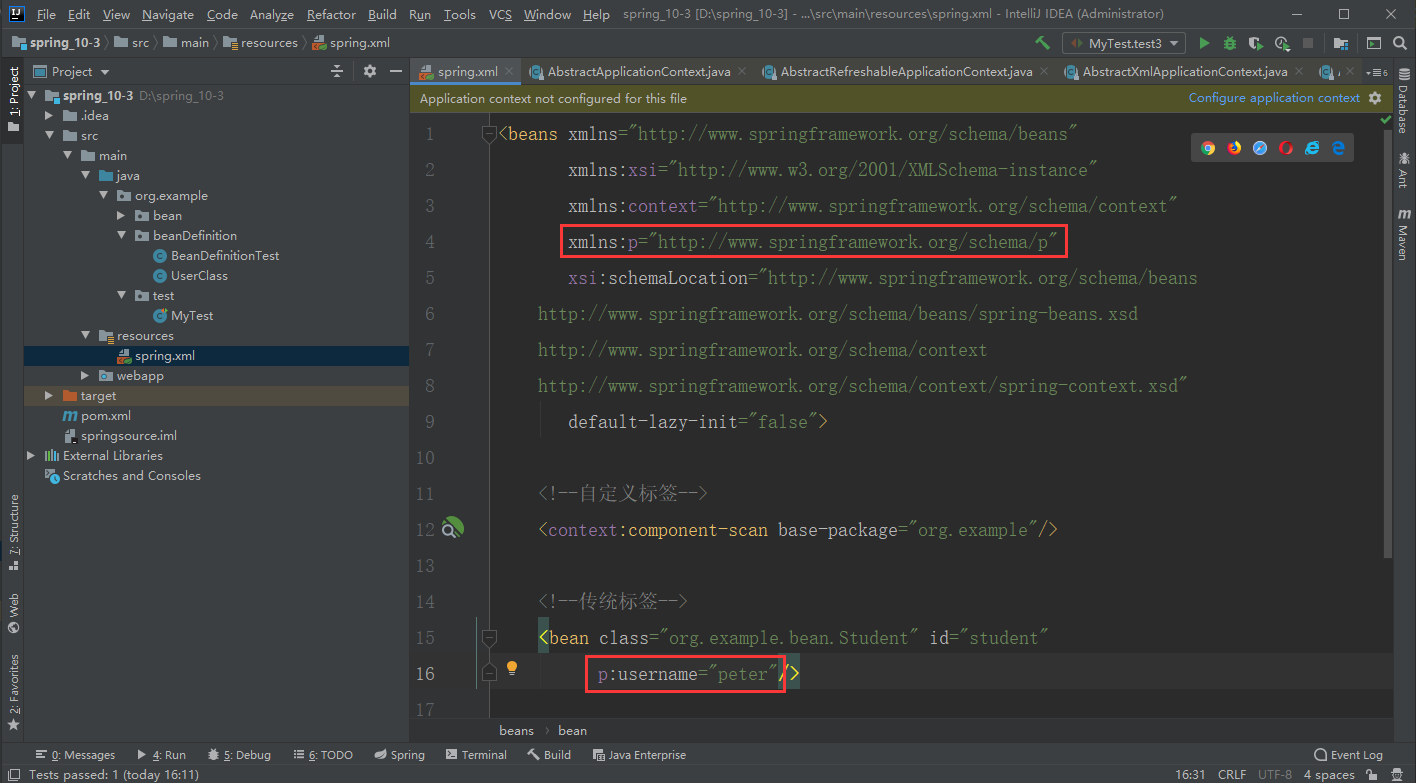Toggle the Database tool window
The width and height of the screenshot is (1416, 783).
[1403, 105]
